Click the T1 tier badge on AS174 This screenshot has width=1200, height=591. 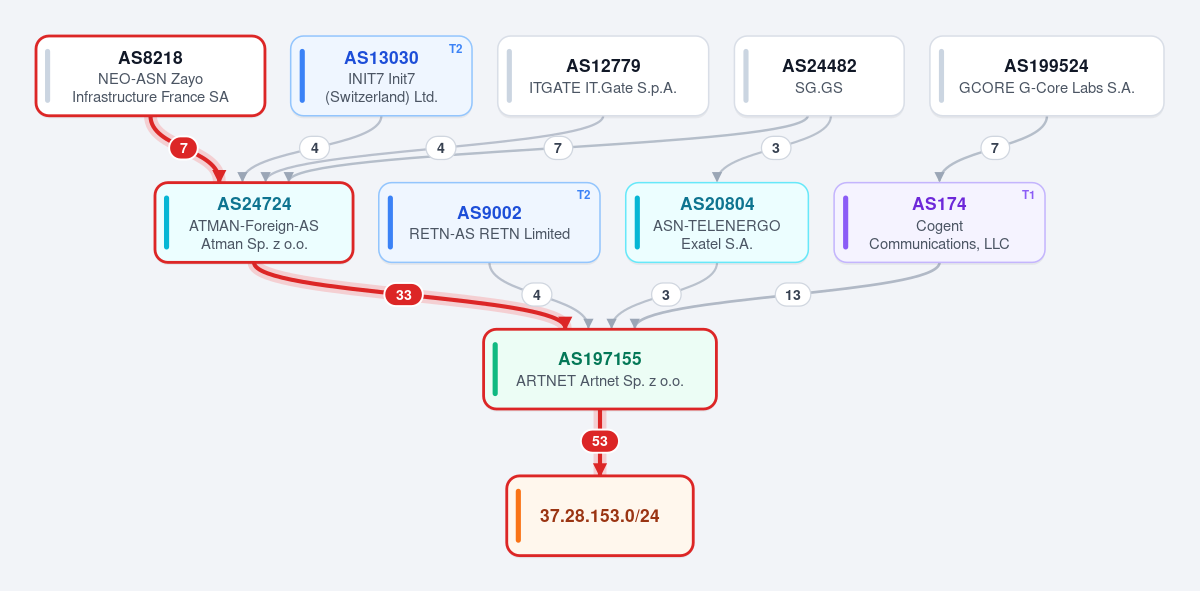pos(1028,195)
